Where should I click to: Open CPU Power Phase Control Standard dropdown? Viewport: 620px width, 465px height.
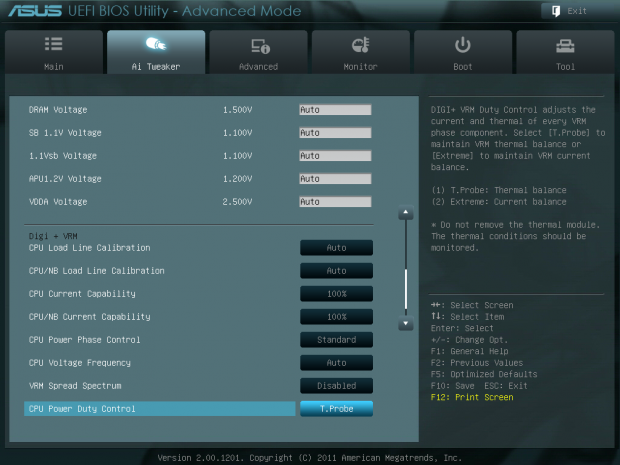336,340
